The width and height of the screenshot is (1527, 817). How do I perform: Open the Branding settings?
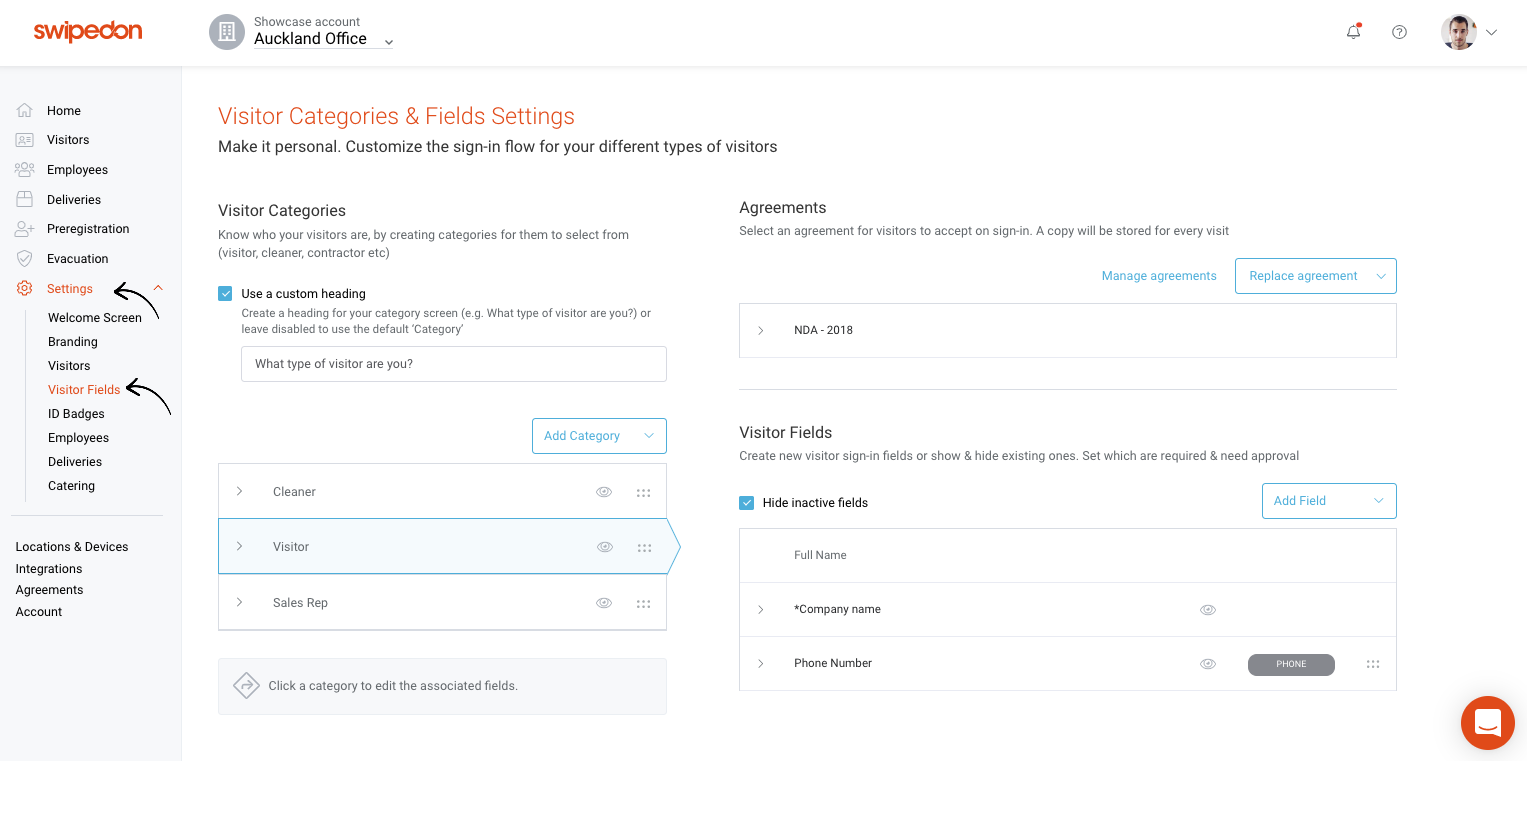[73, 342]
